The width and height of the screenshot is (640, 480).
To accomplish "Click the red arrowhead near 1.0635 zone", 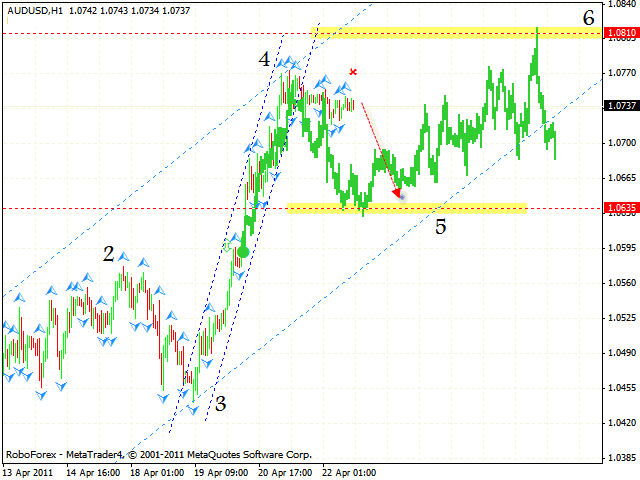I will pos(398,194).
